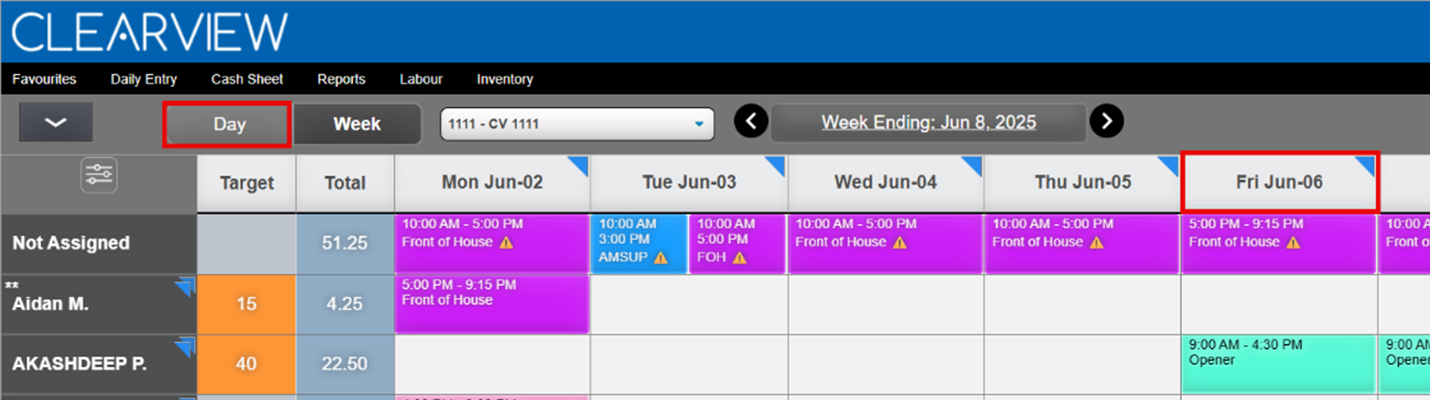Open AKASHDEEP P. Opener shift on Friday
This screenshot has width=1430, height=400.
(x=1279, y=364)
